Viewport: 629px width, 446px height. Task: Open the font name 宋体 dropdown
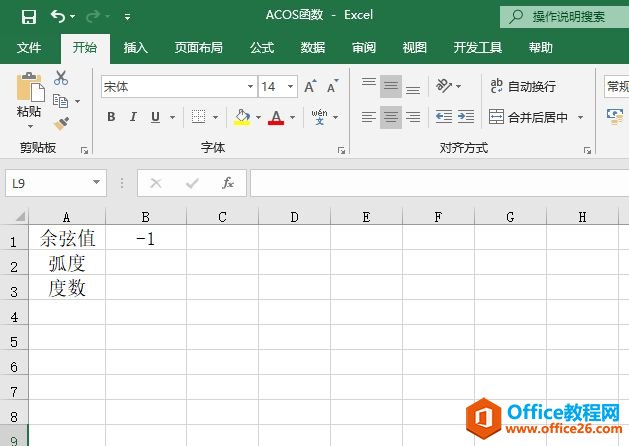point(250,87)
